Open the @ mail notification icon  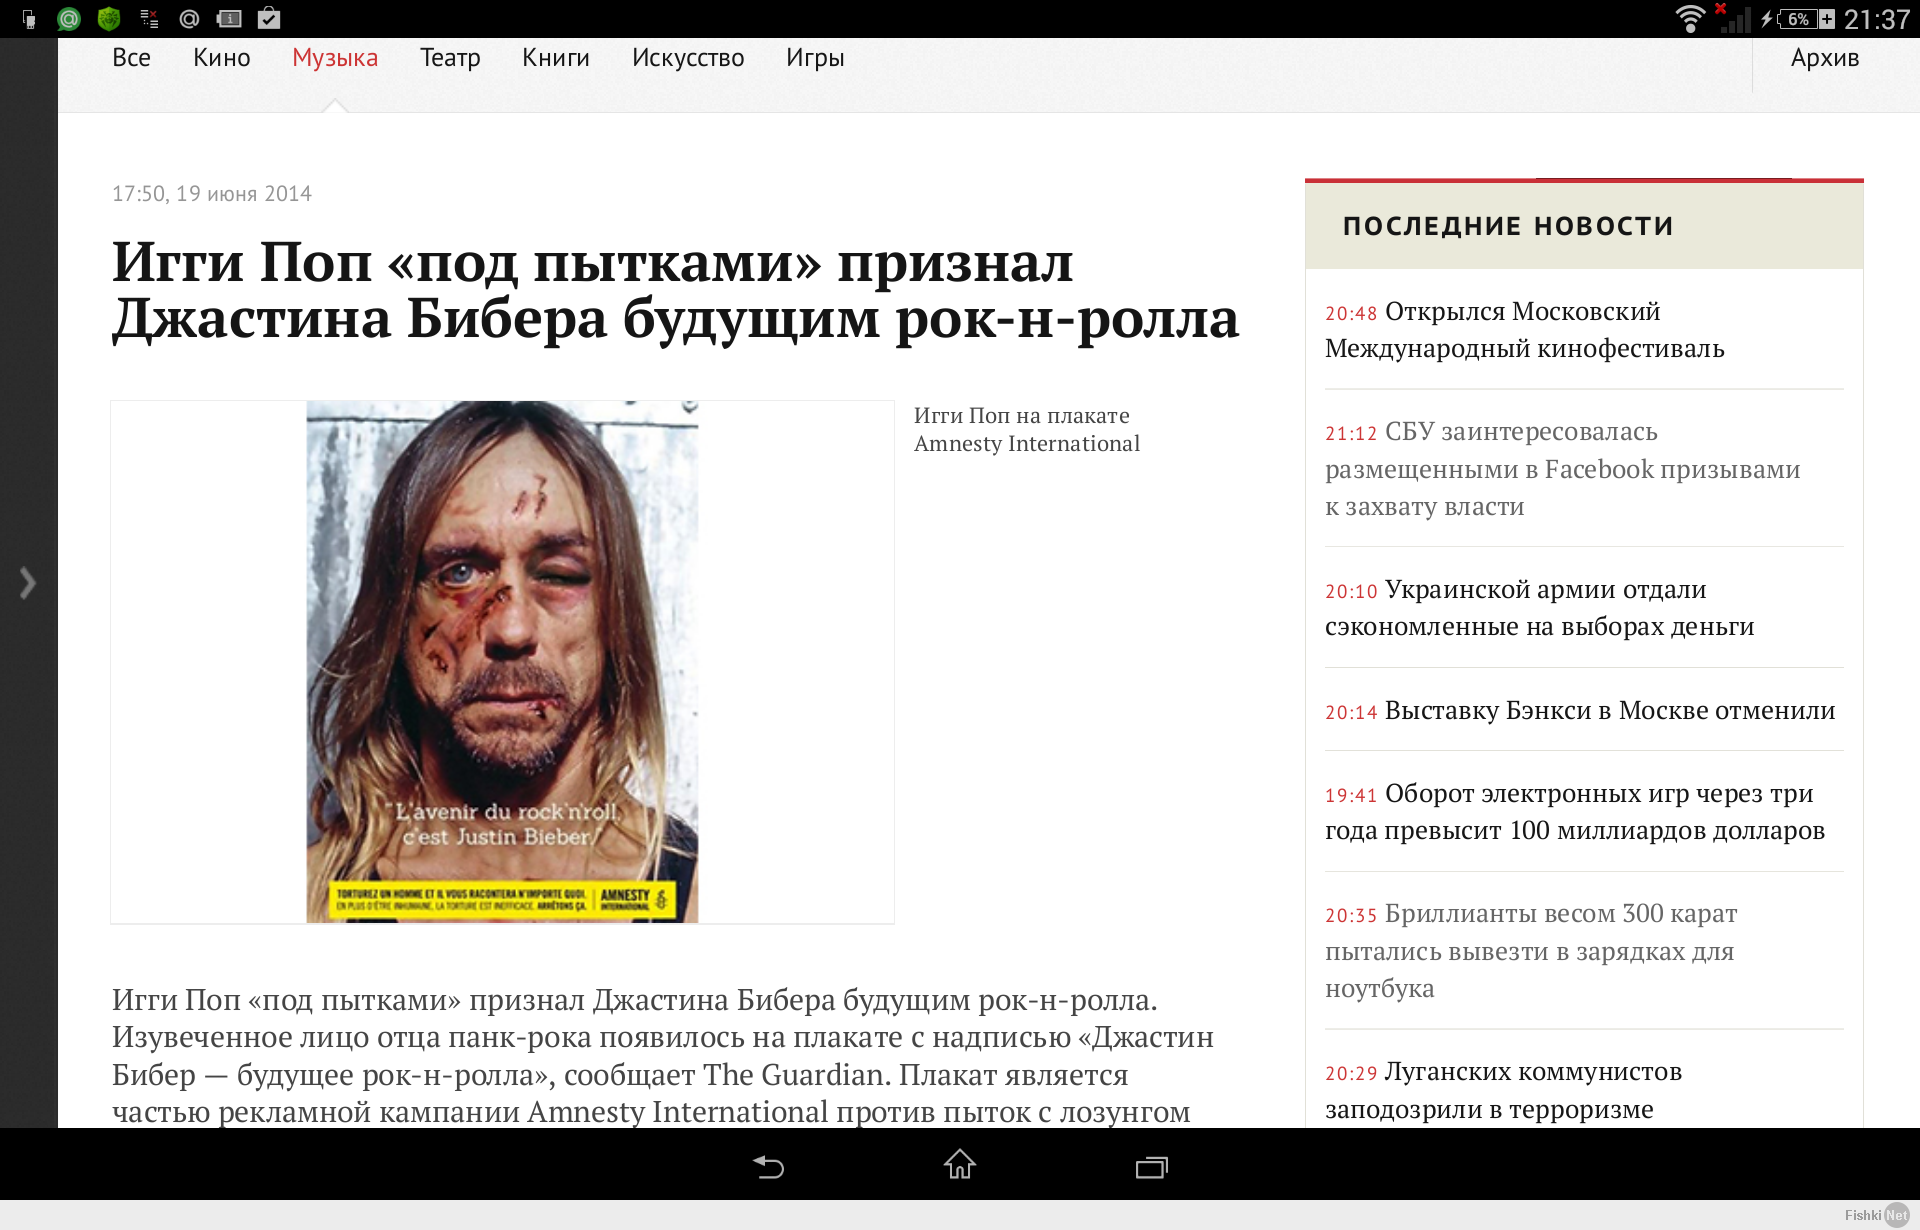click(x=189, y=19)
